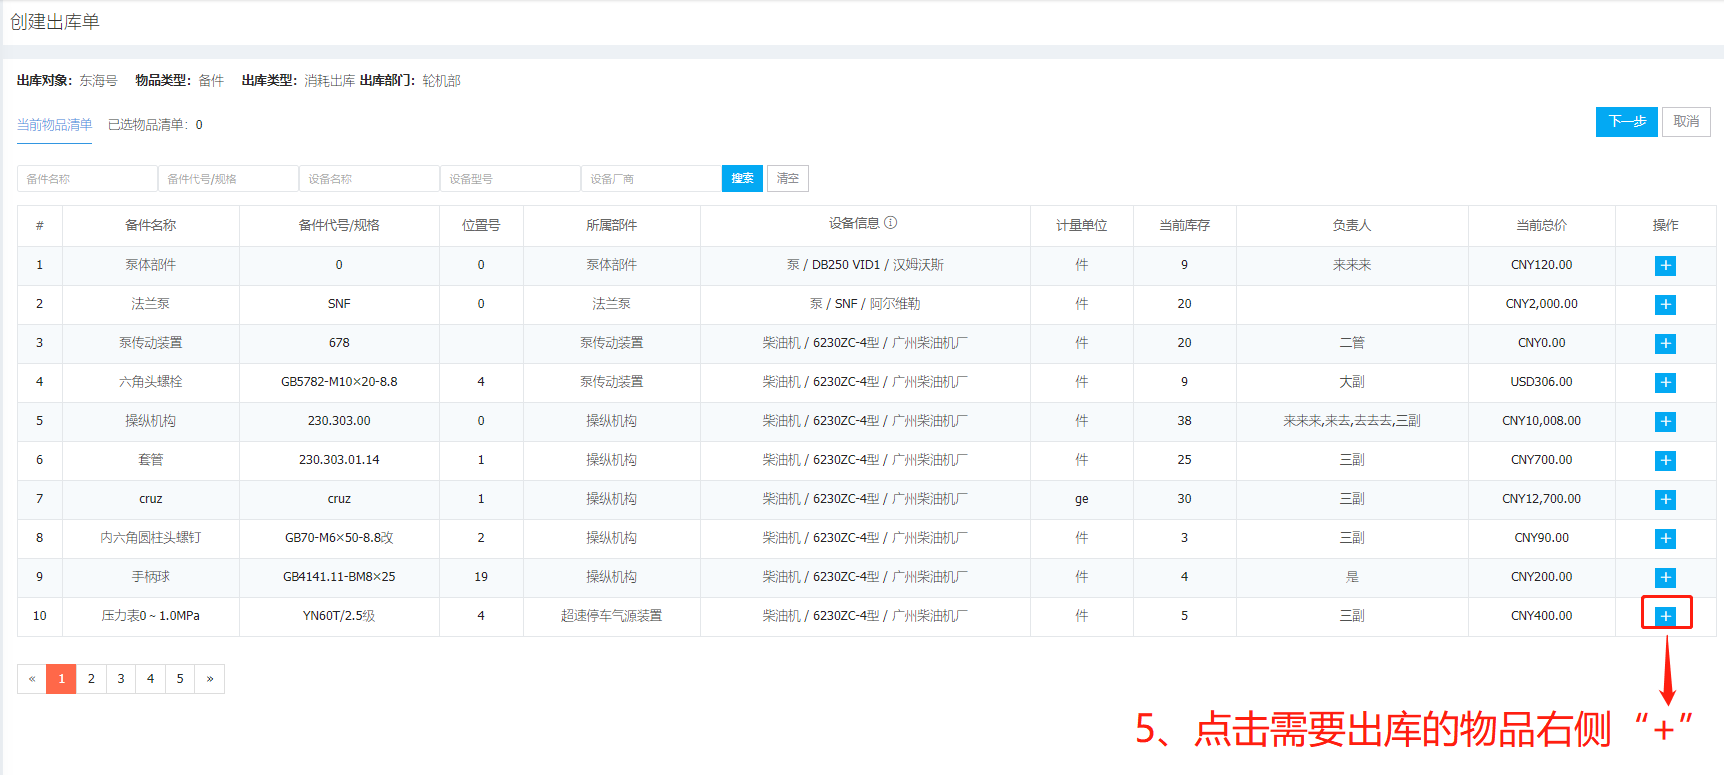Click price cell CNY2,000.00
1724x775 pixels.
(1541, 304)
